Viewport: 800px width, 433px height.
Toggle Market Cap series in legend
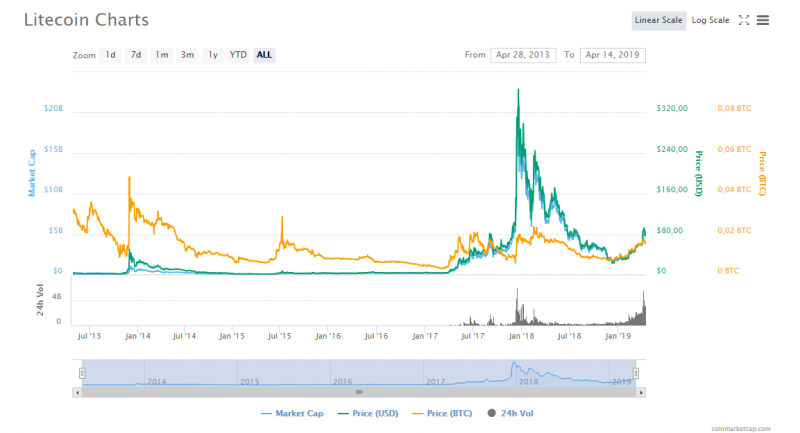point(292,414)
